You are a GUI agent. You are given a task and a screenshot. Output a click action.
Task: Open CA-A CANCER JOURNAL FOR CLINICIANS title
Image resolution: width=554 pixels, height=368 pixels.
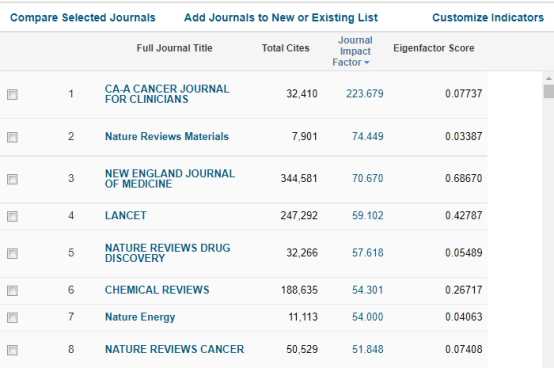tap(167, 94)
